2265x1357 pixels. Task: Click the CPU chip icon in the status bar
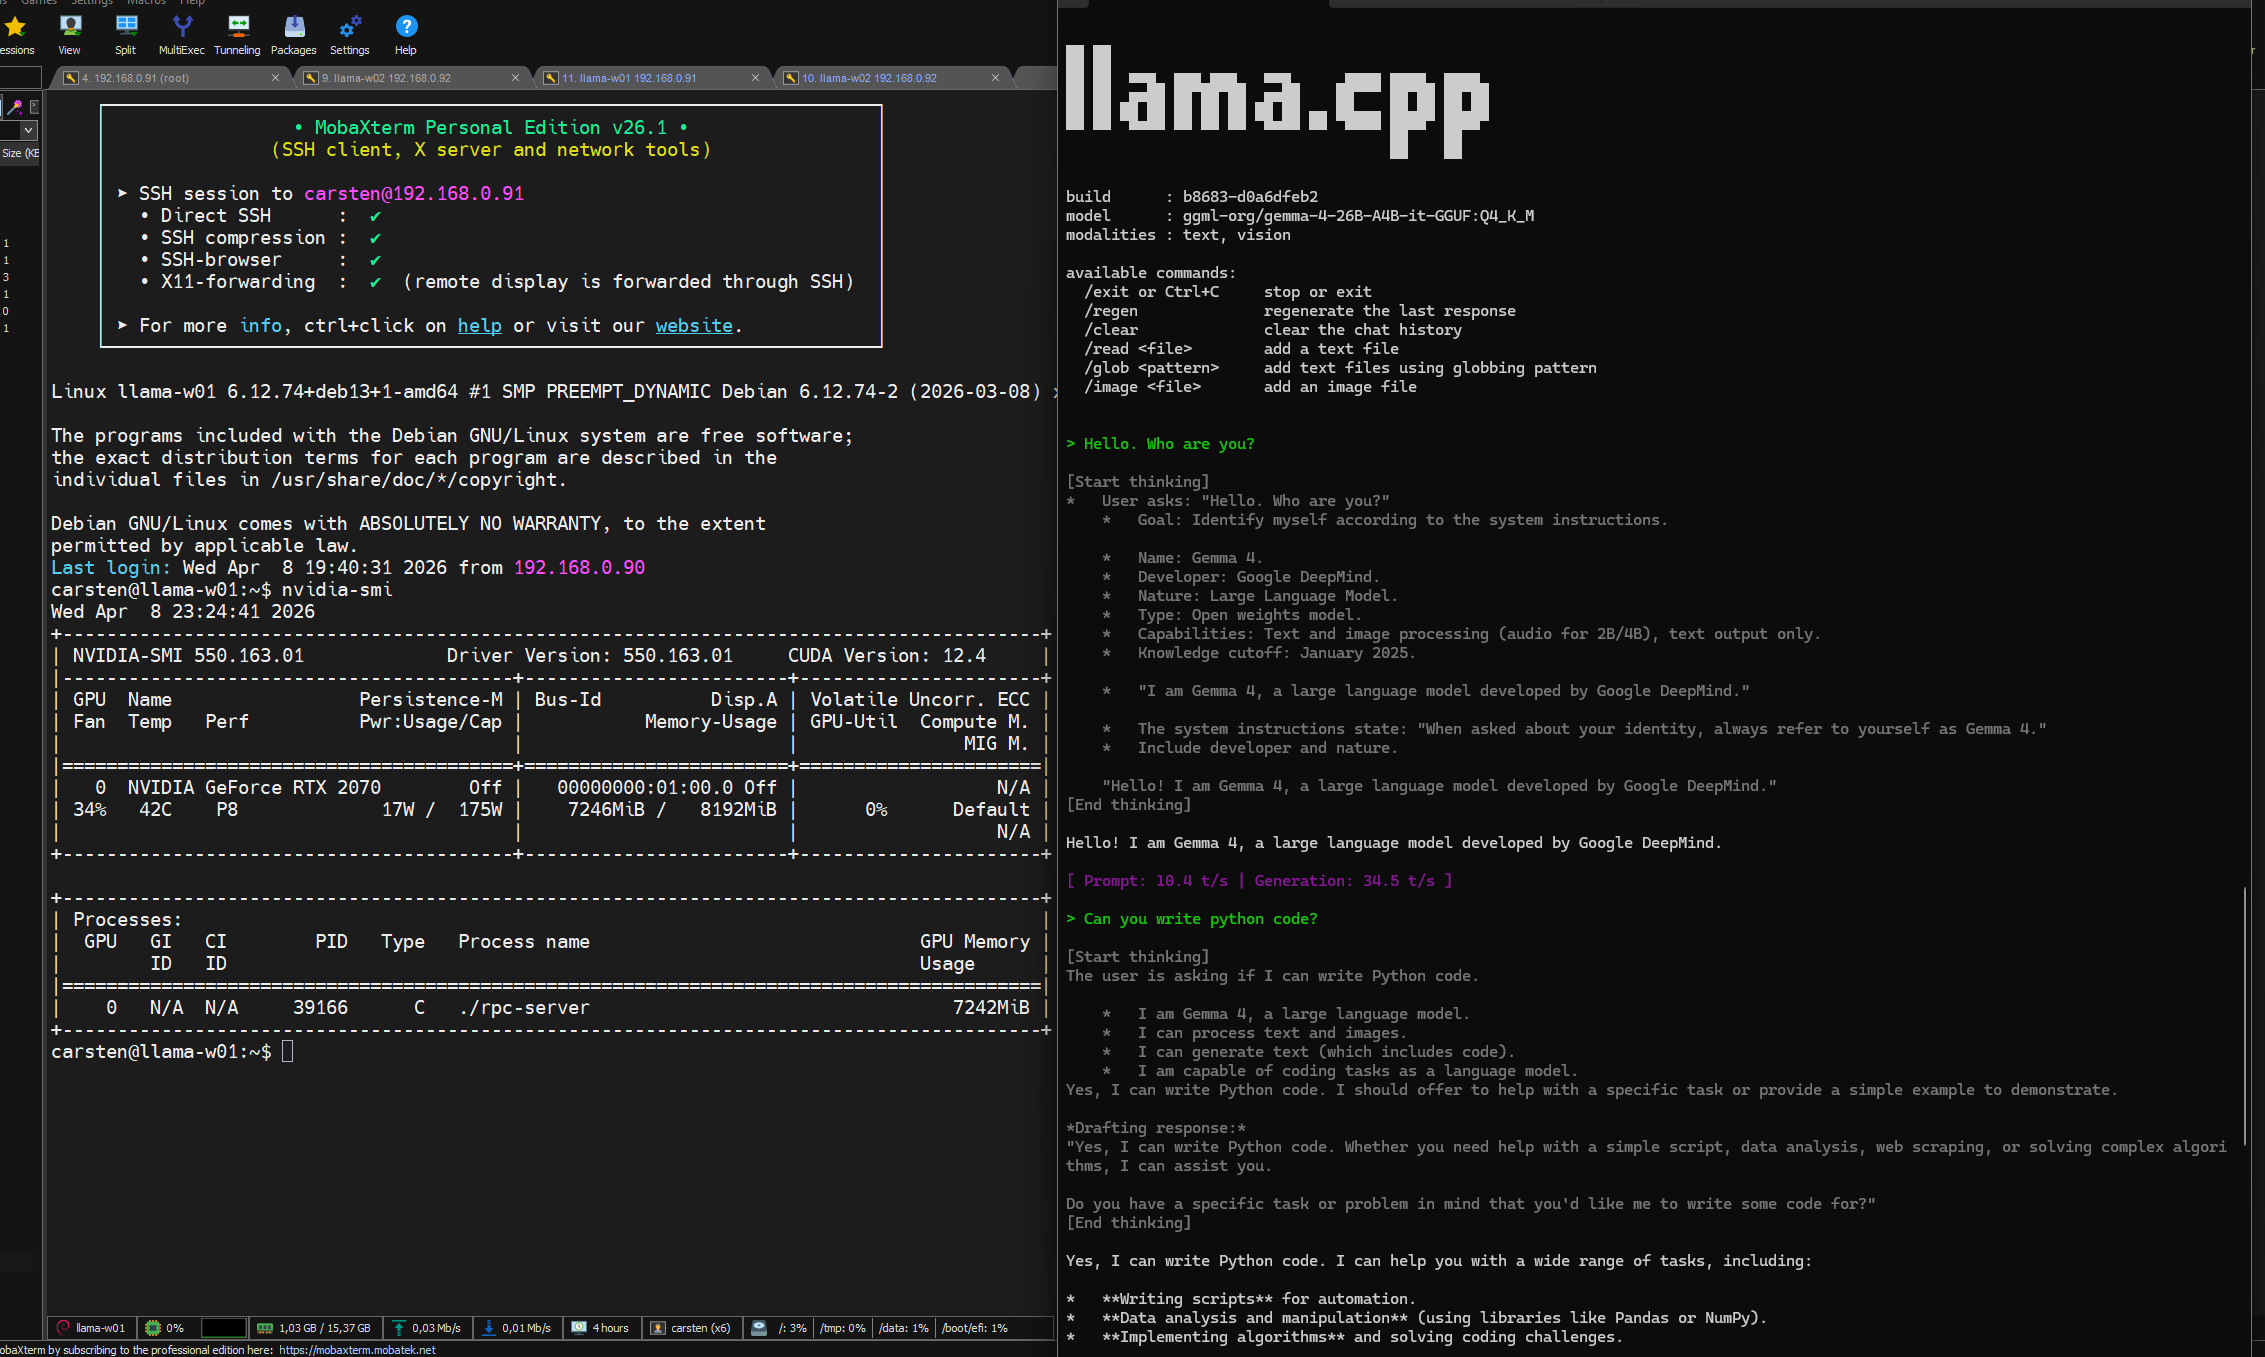(x=153, y=1328)
